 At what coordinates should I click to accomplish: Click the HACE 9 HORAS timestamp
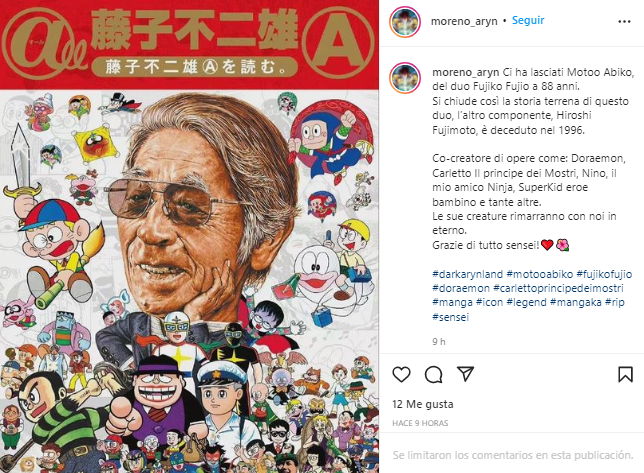click(x=420, y=423)
